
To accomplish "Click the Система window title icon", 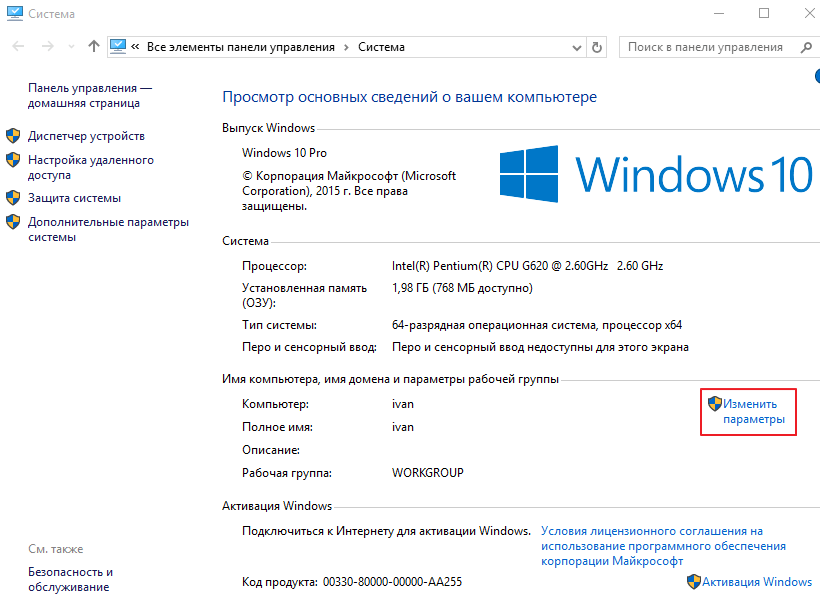I will coord(15,14).
